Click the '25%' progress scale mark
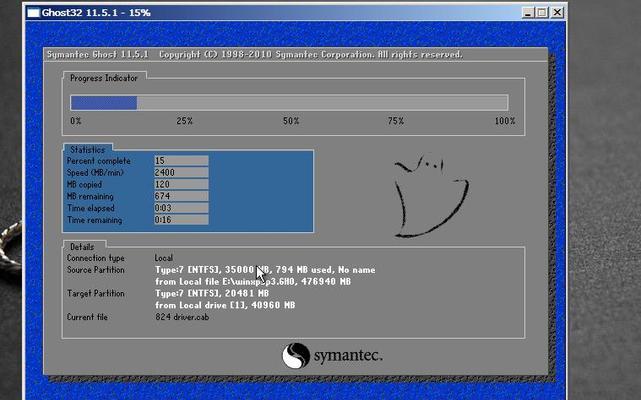 coord(184,121)
